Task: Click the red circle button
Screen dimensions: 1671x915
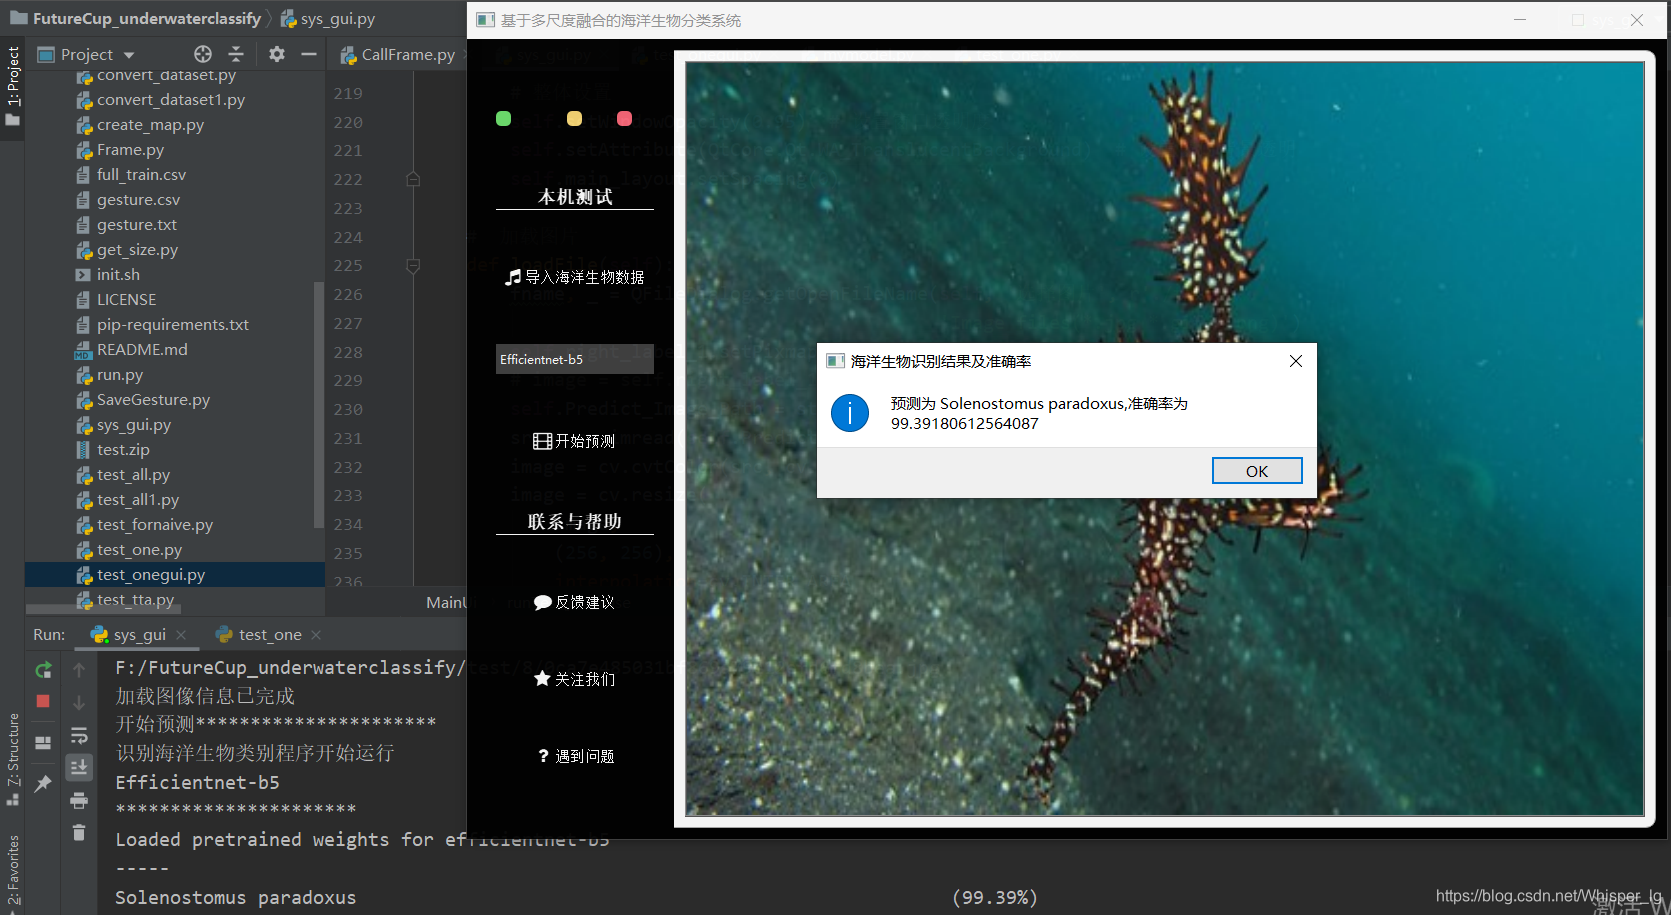Action: click(x=625, y=119)
